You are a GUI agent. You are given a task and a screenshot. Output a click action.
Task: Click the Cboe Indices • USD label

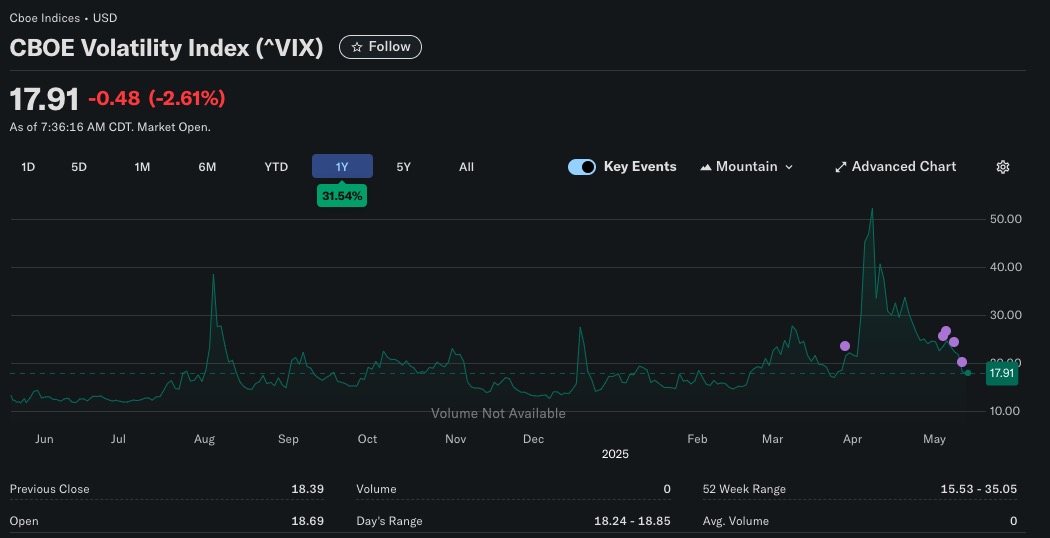[x=63, y=18]
